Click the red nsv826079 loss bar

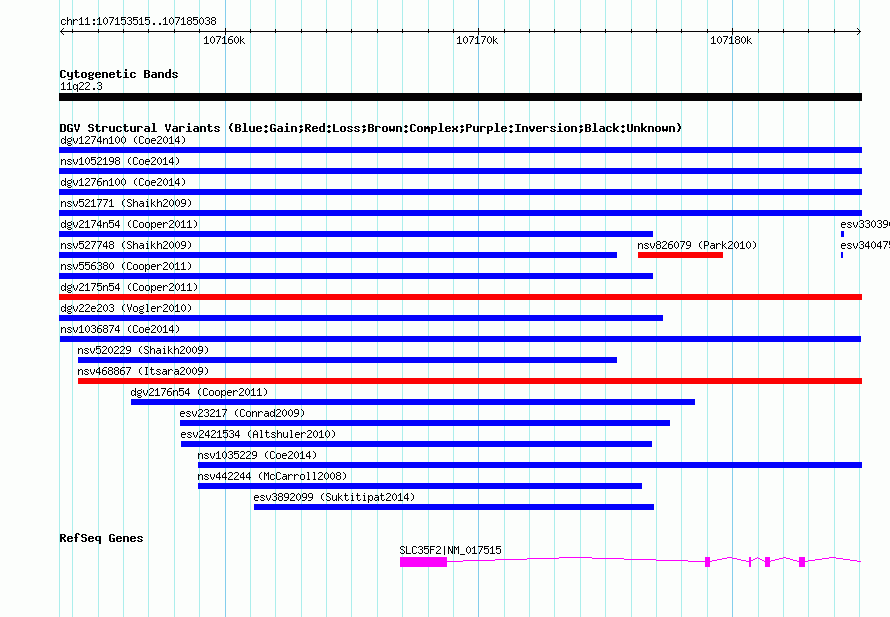coord(680,255)
